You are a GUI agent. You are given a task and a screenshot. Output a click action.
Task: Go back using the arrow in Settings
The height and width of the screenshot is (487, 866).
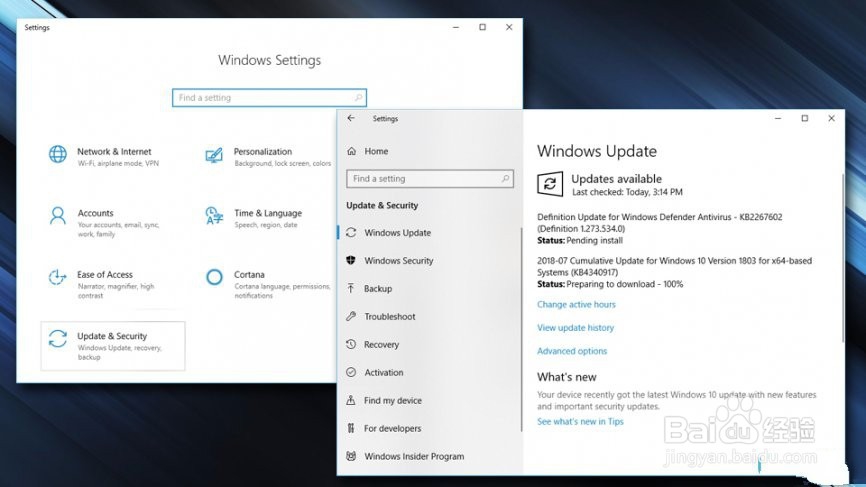click(x=351, y=118)
